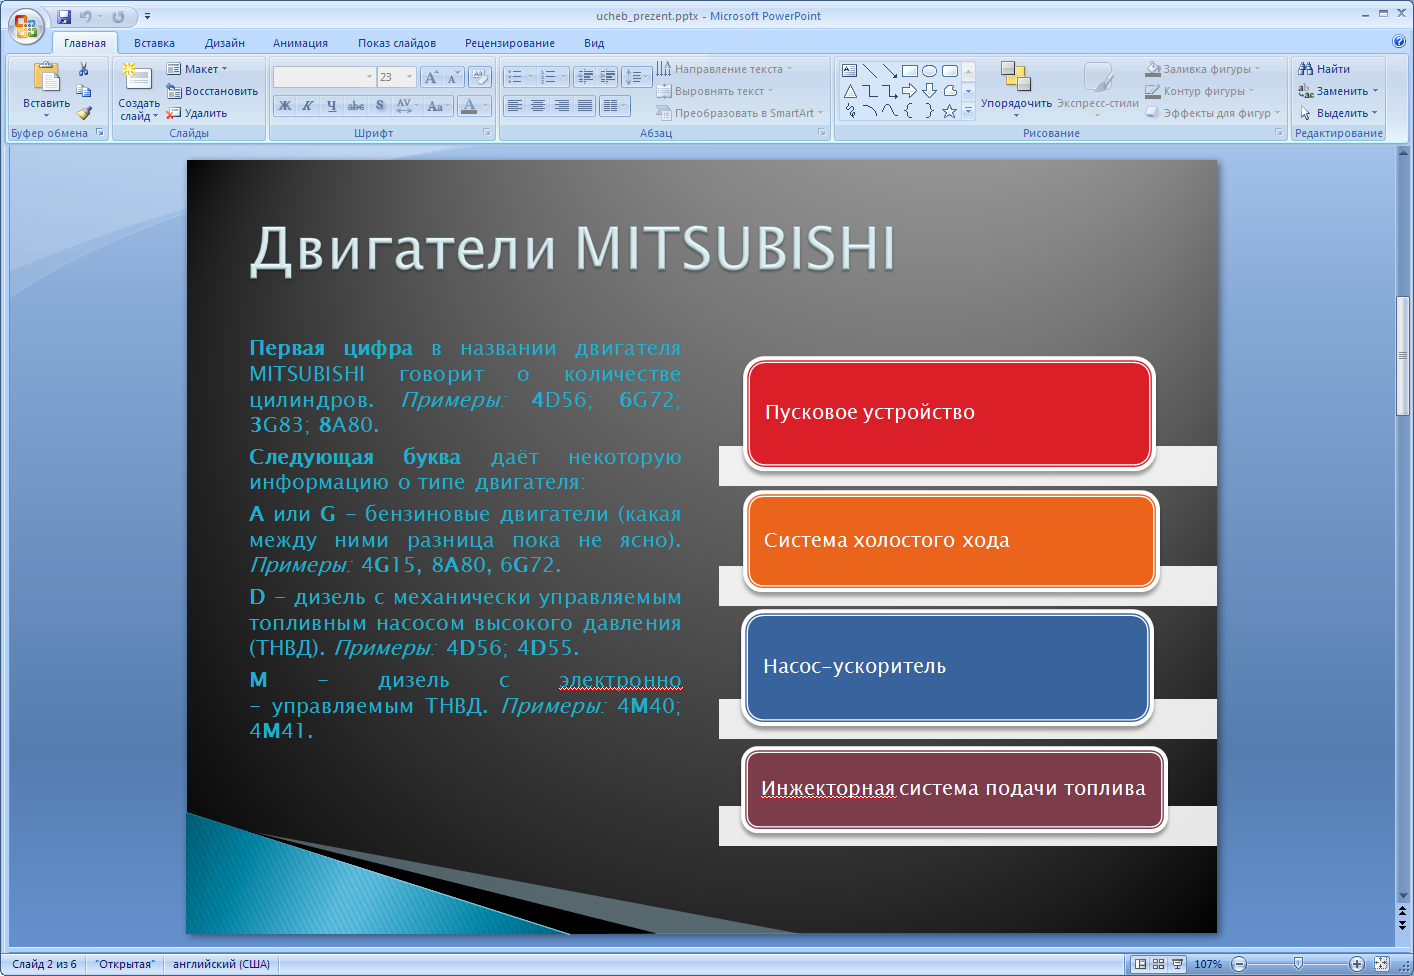Open line spacing options
Viewport: 1414px width, 976px height.
click(x=636, y=77)
